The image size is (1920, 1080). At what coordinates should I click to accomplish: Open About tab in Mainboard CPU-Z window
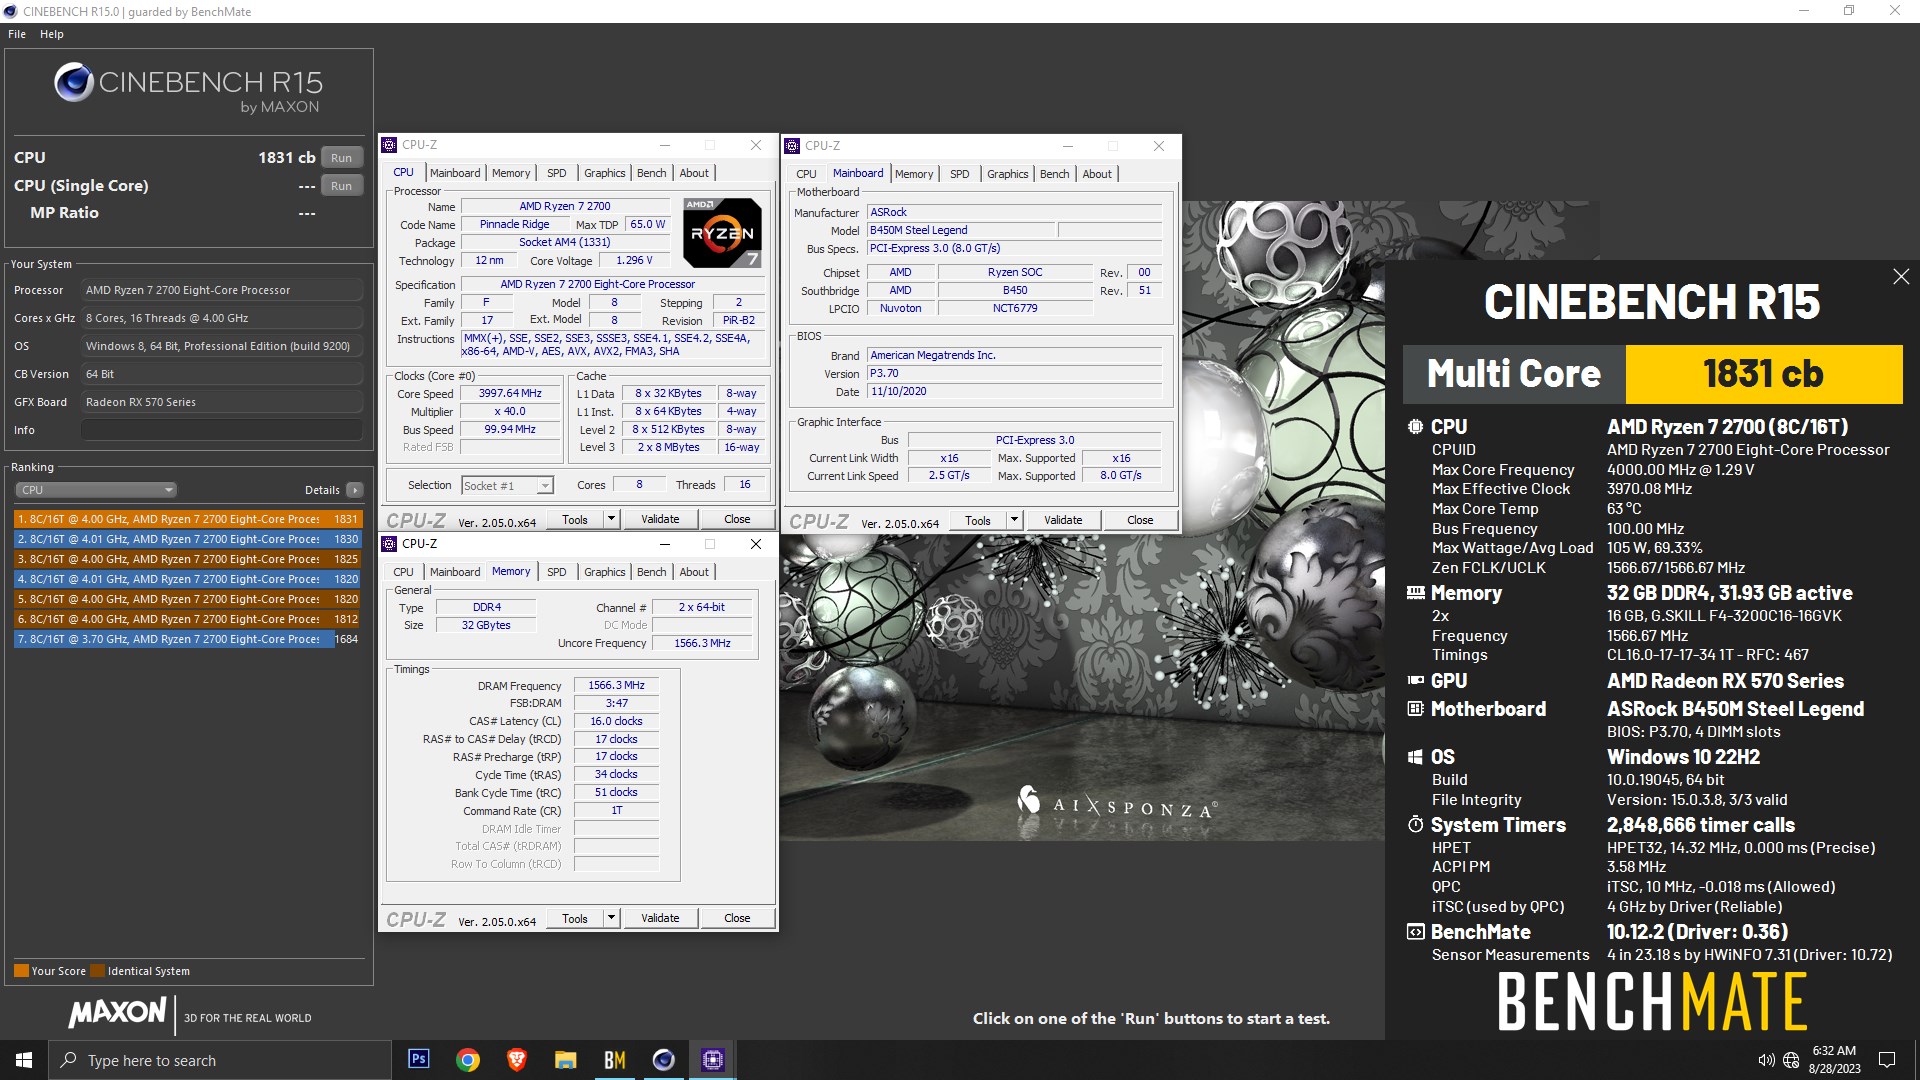click(1097, 174)
